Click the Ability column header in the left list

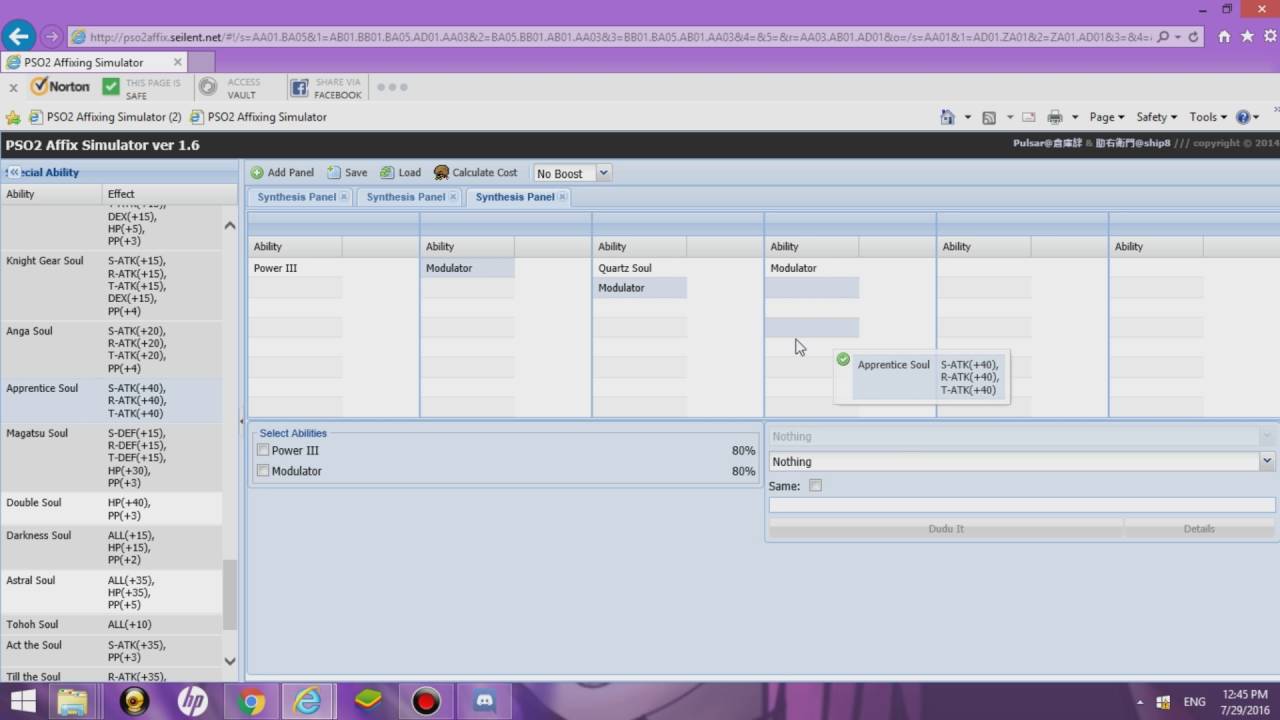[51, 194]
